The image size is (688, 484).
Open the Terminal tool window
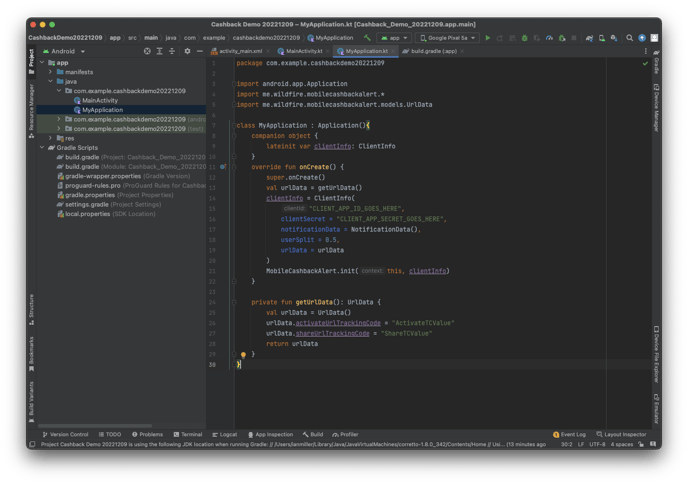tap(187, 435)
